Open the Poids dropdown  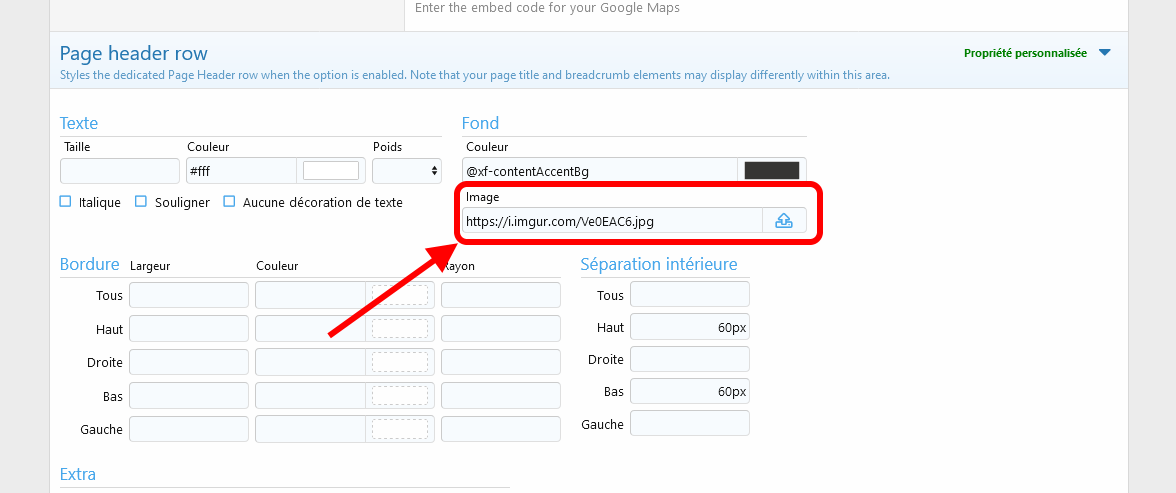click(406, 171)
